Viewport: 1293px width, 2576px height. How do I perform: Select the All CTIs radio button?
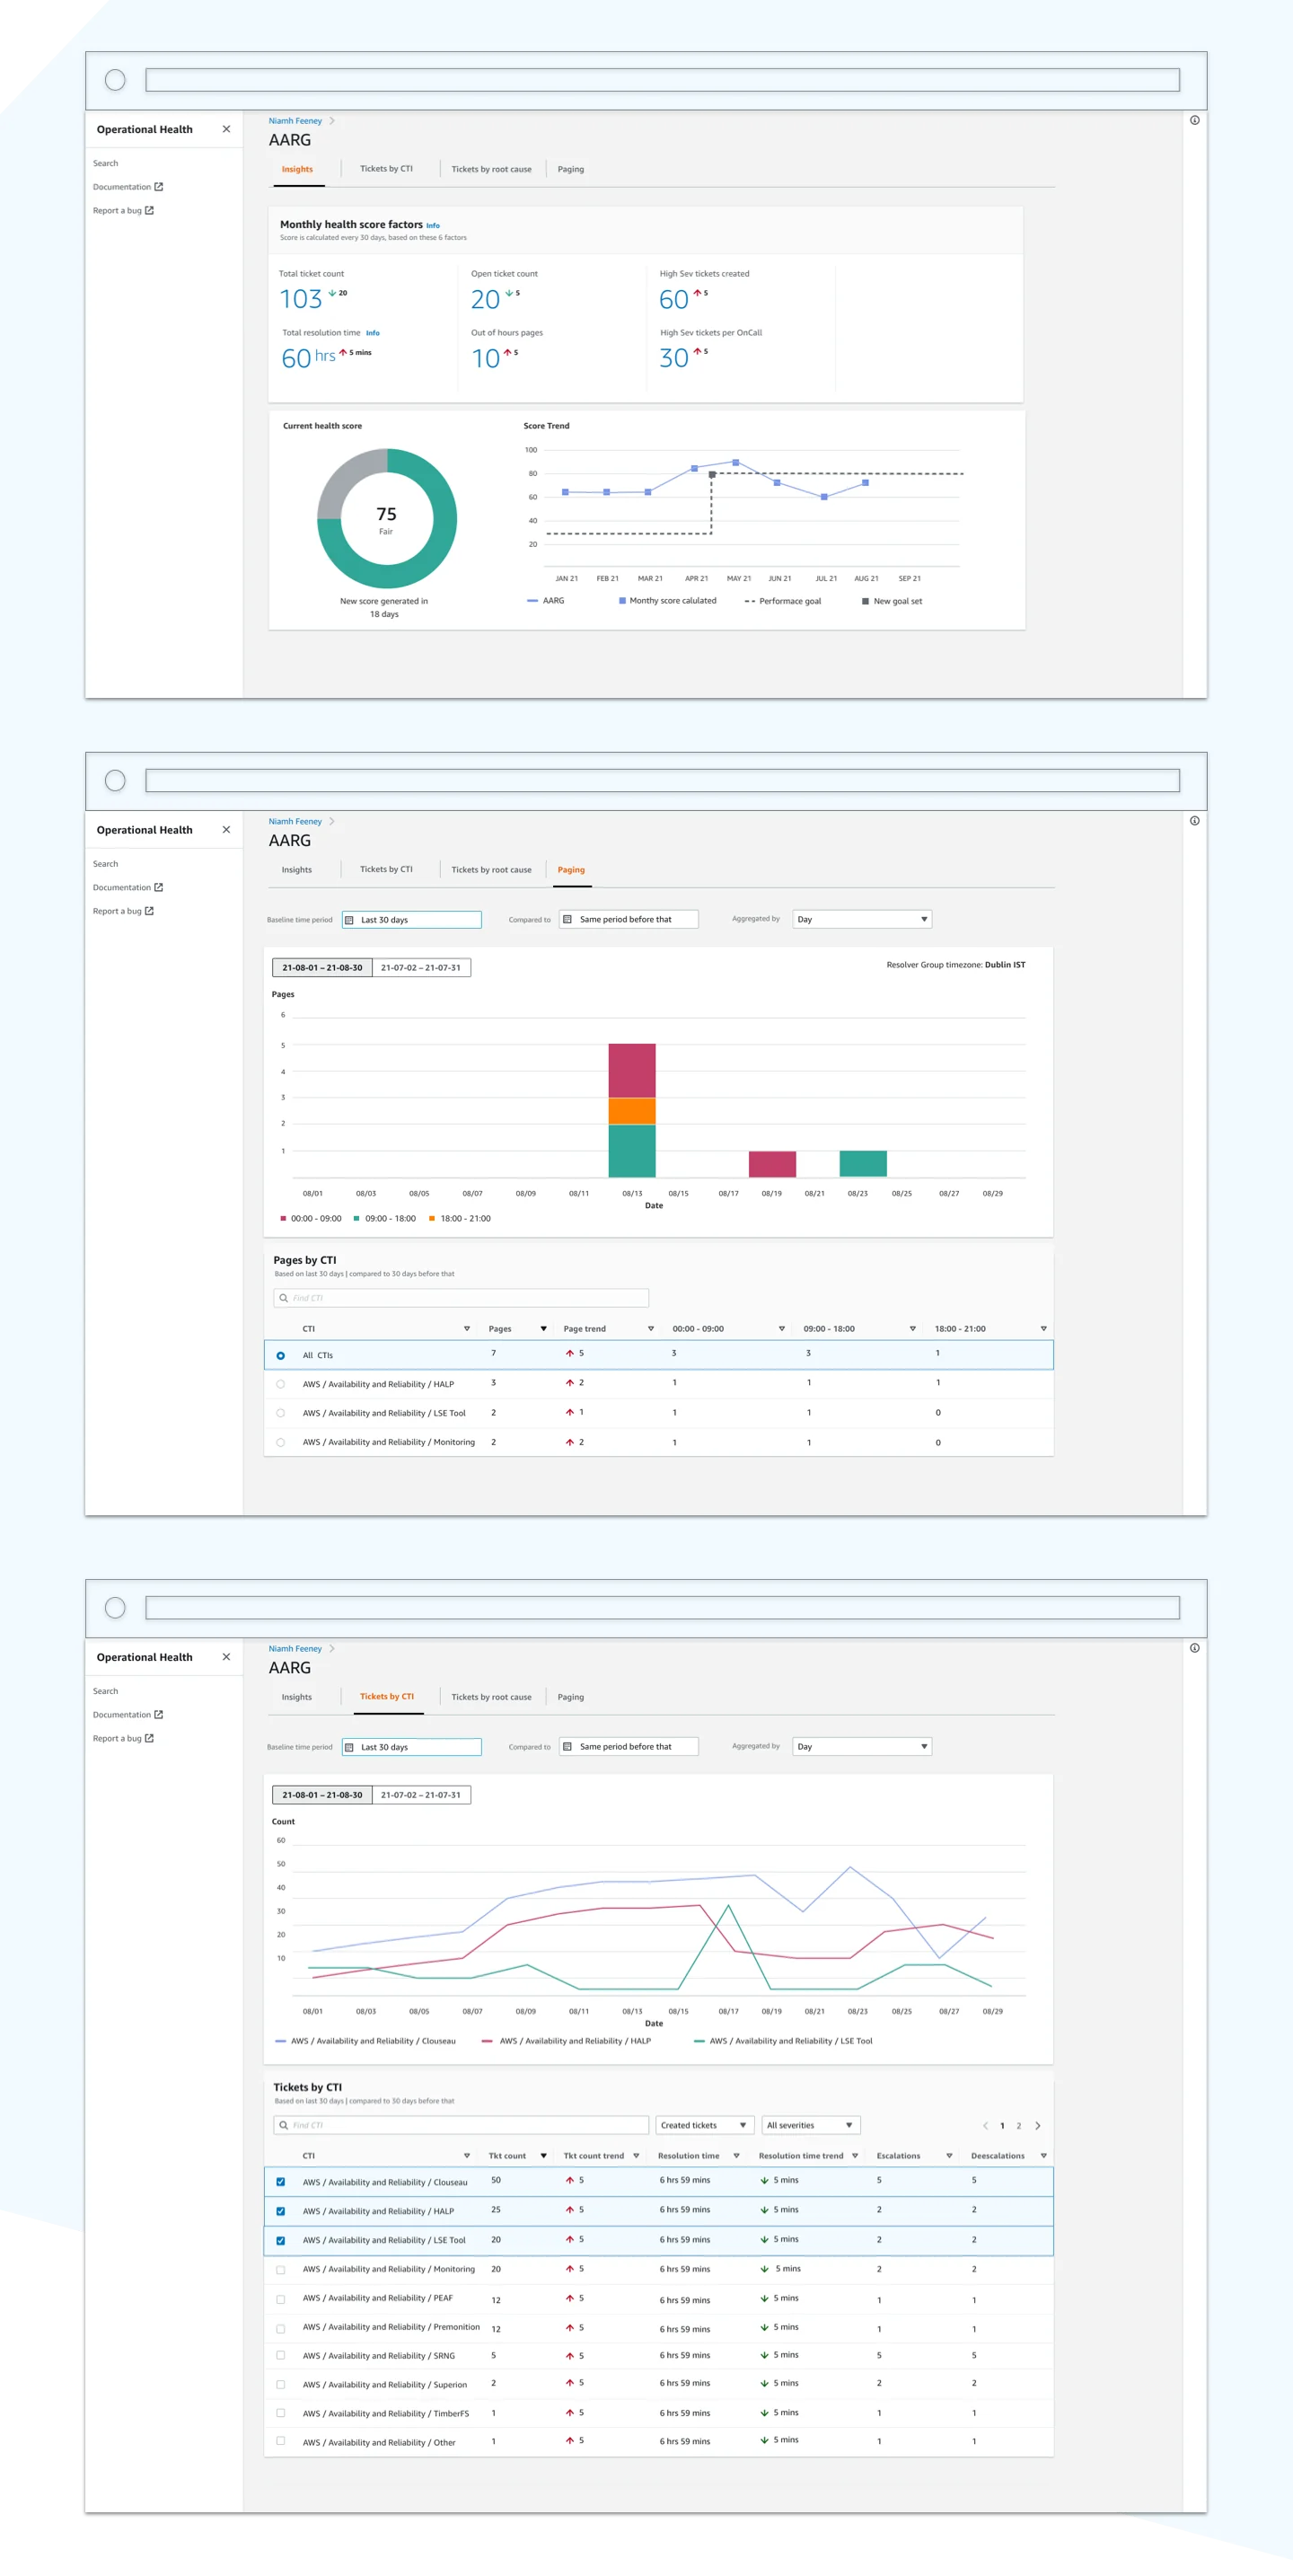pos(280,1356)
